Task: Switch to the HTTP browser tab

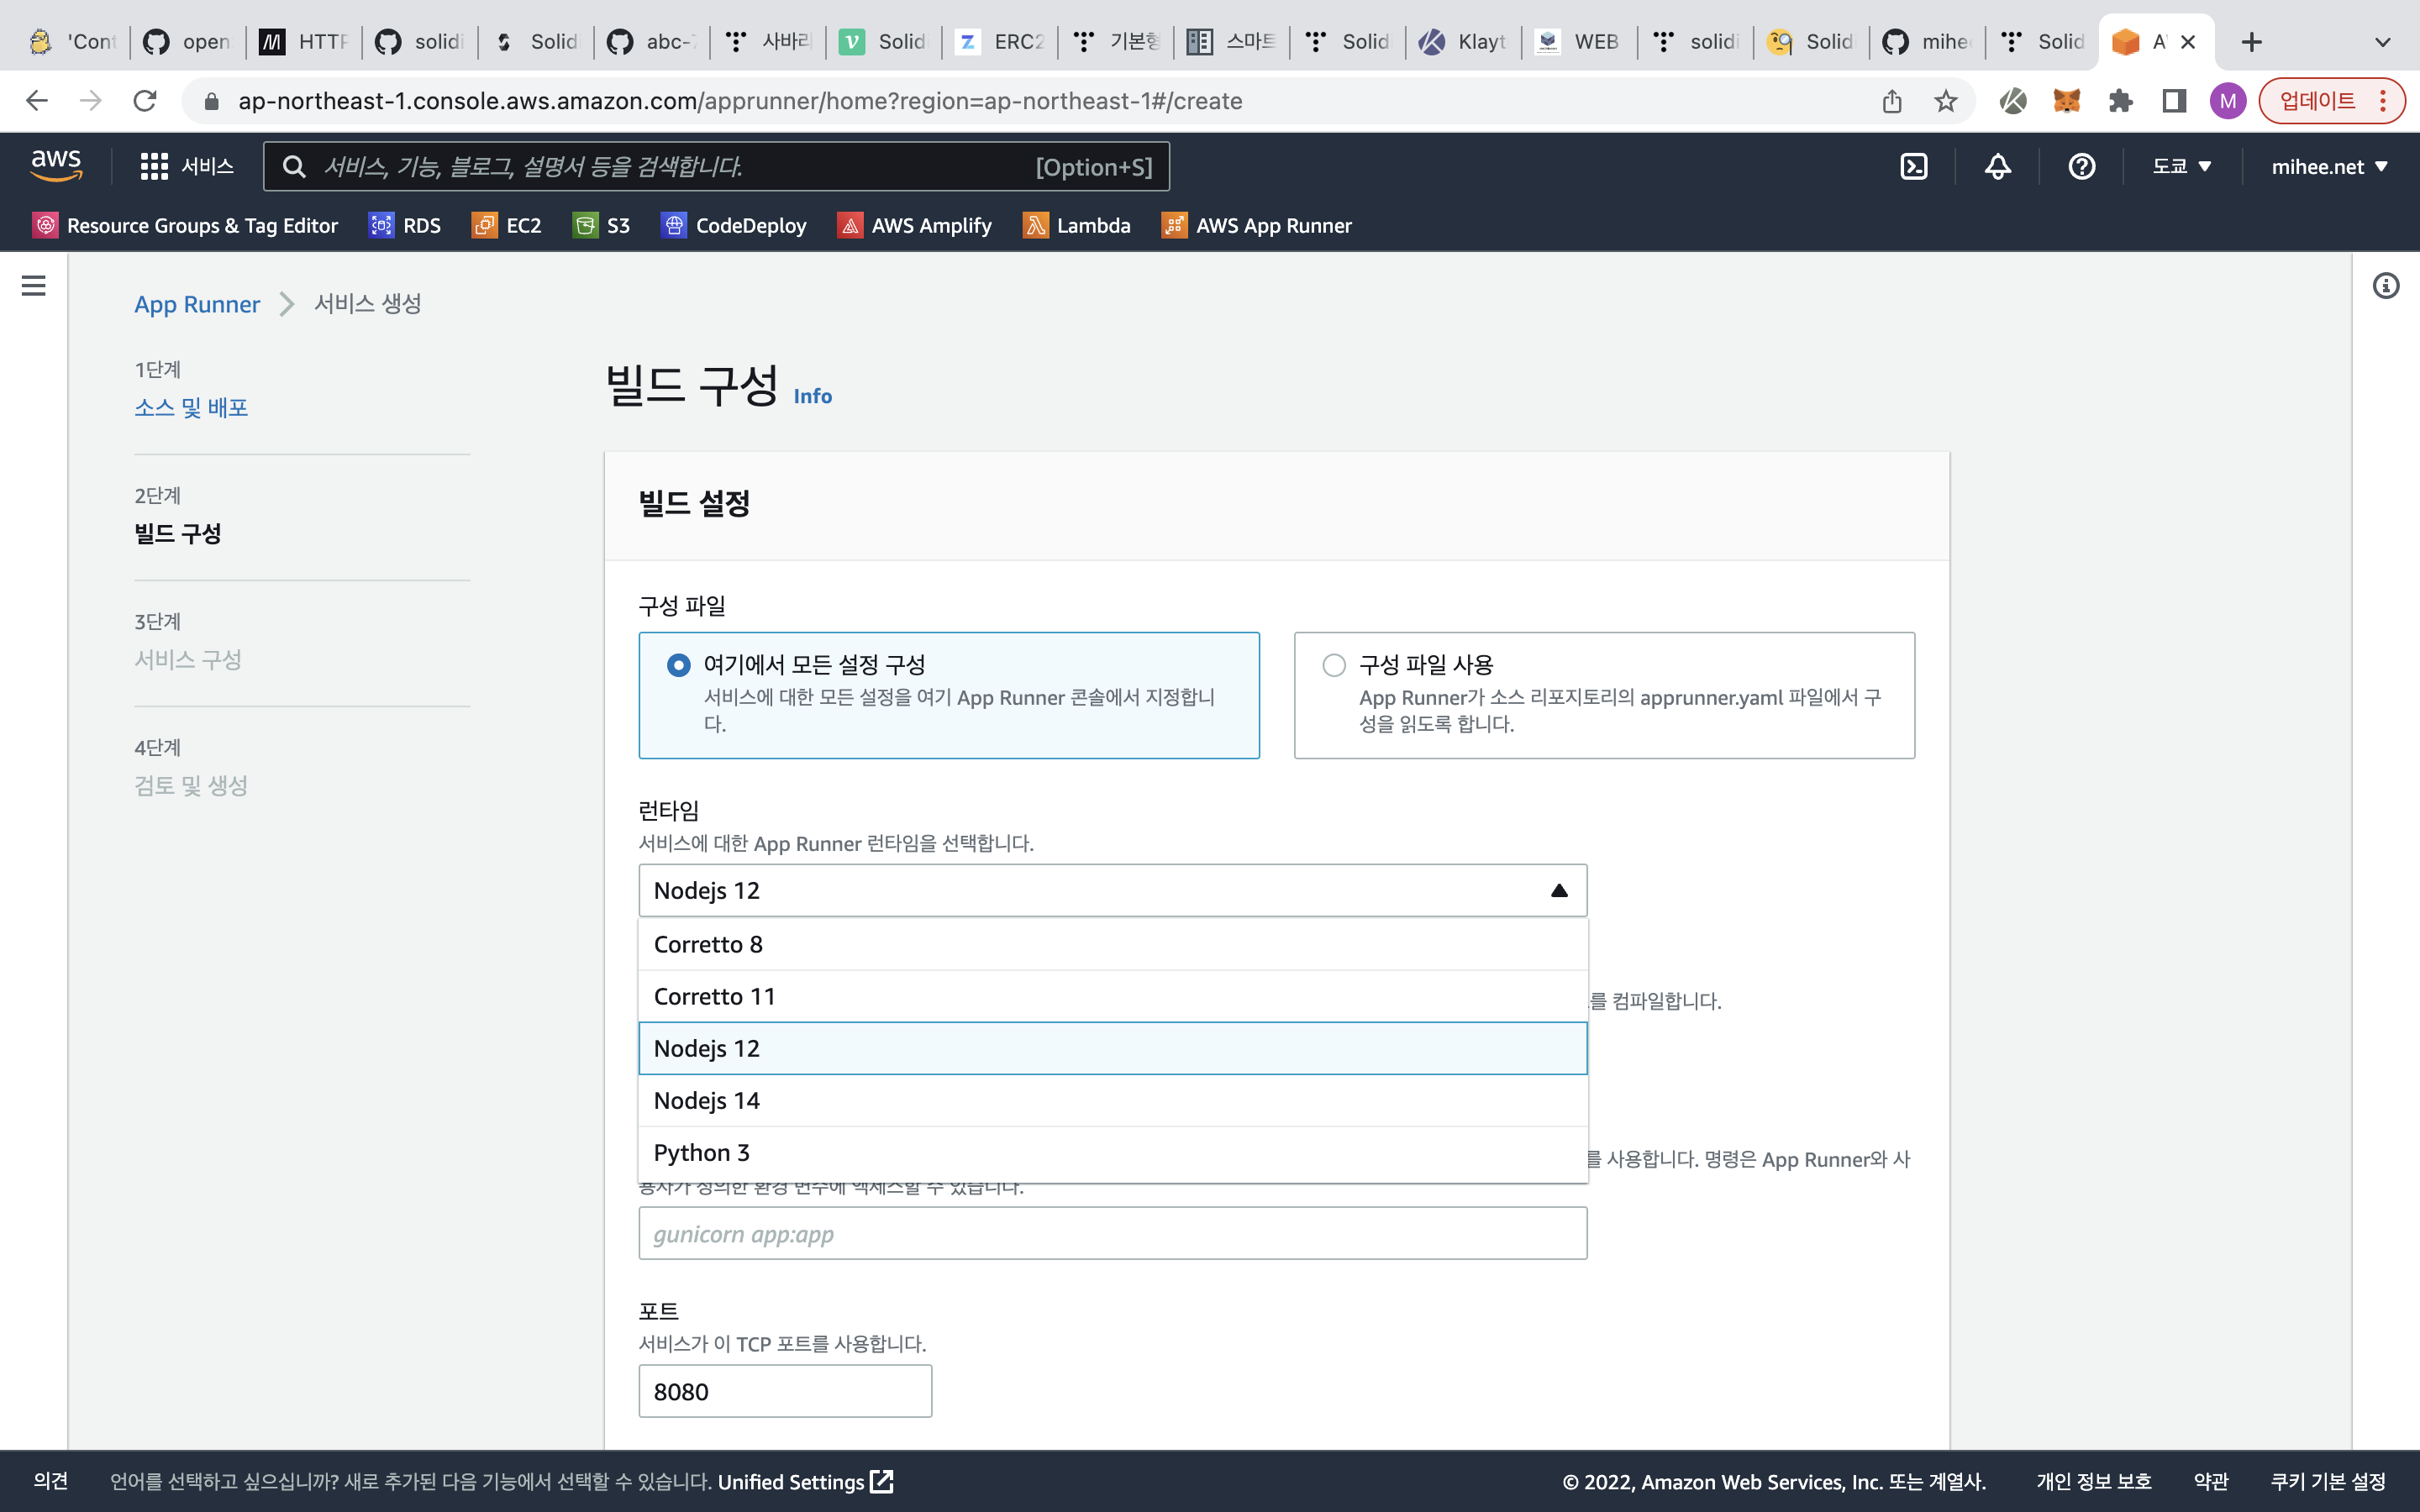Action: point(303,42)
